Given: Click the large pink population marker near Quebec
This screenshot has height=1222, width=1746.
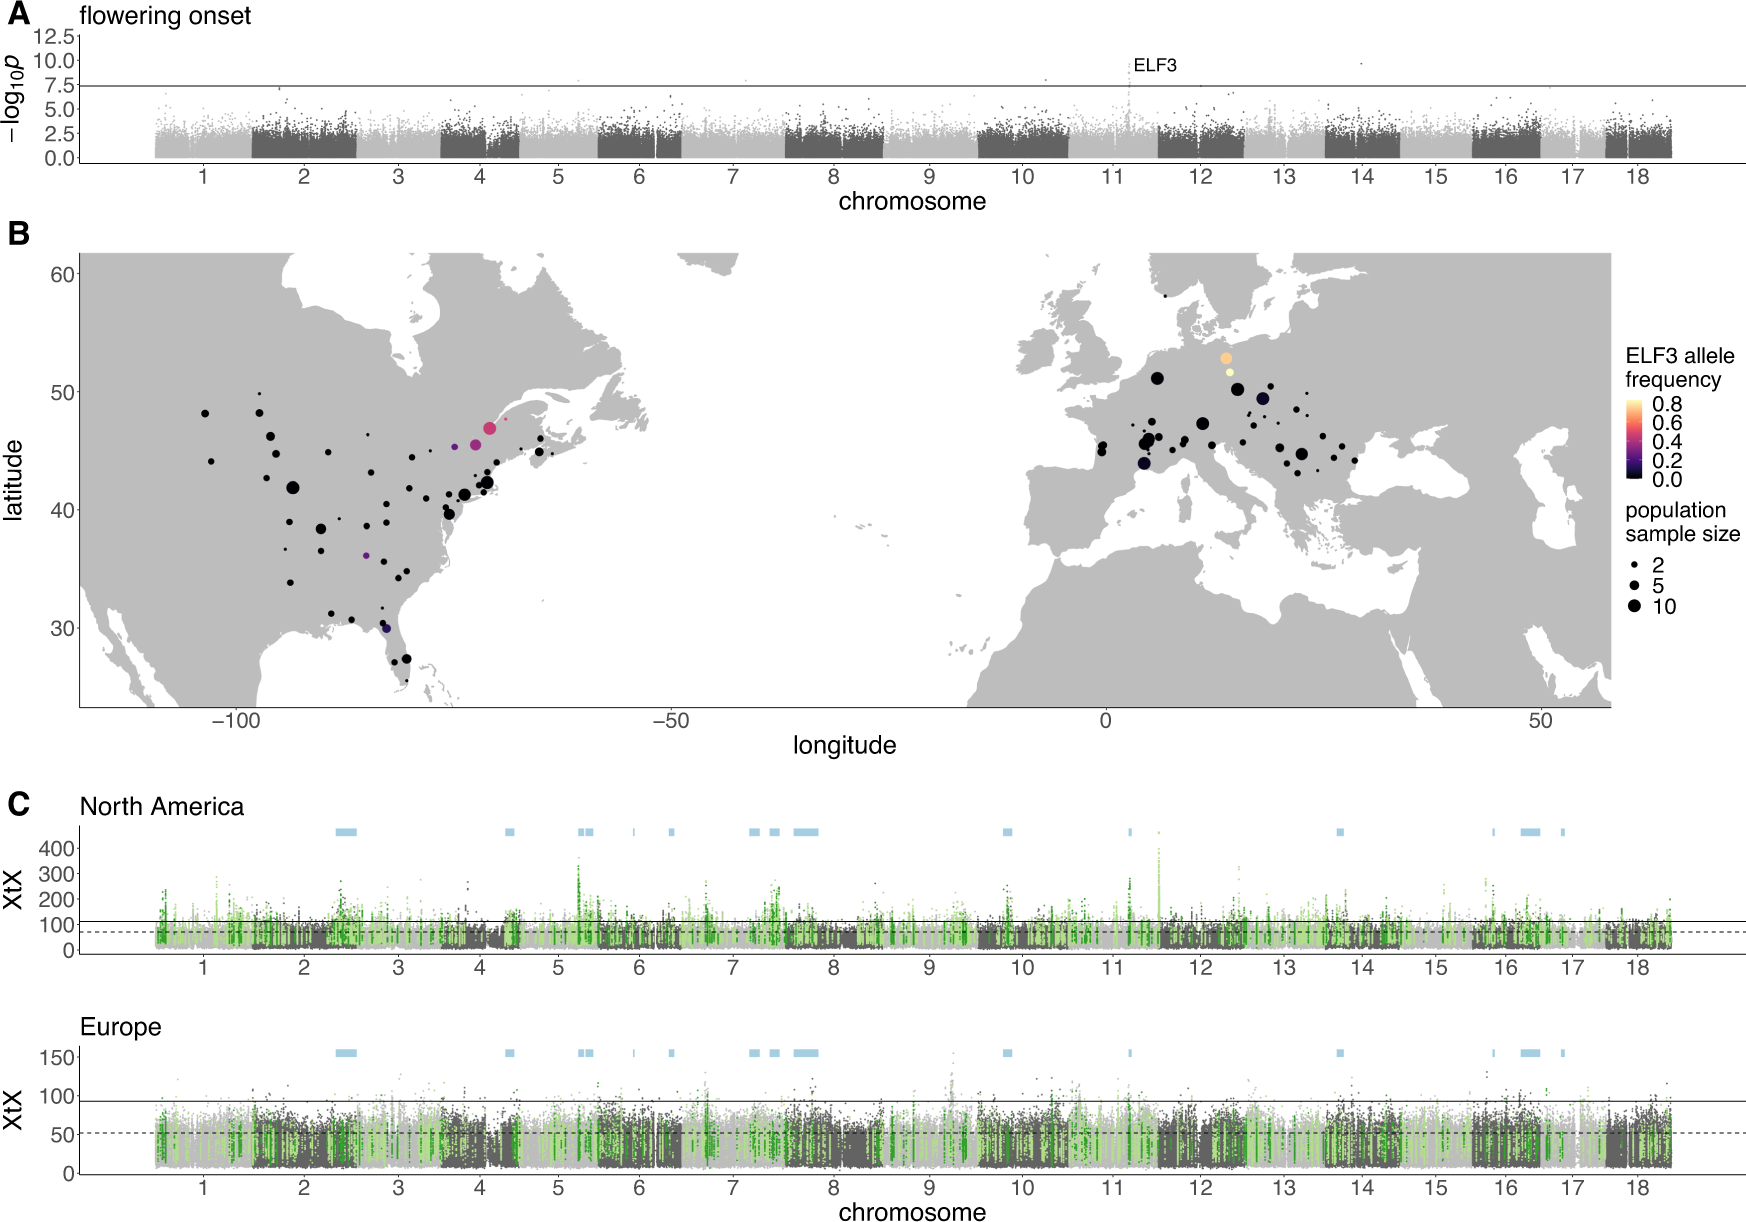Looking at the screenshot, I should [490, 429].
